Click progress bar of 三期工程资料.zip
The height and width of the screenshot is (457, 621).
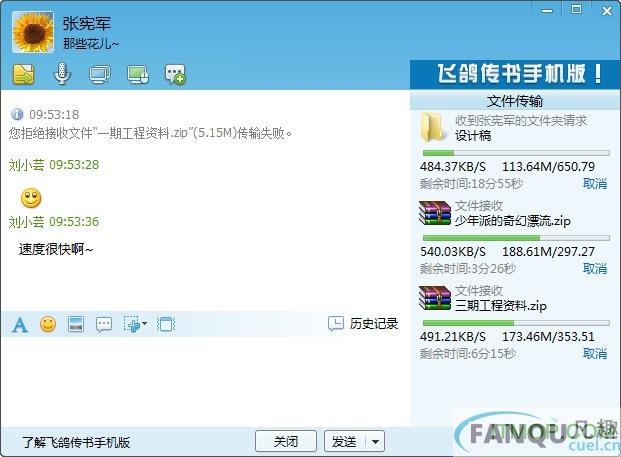[516, 323]
